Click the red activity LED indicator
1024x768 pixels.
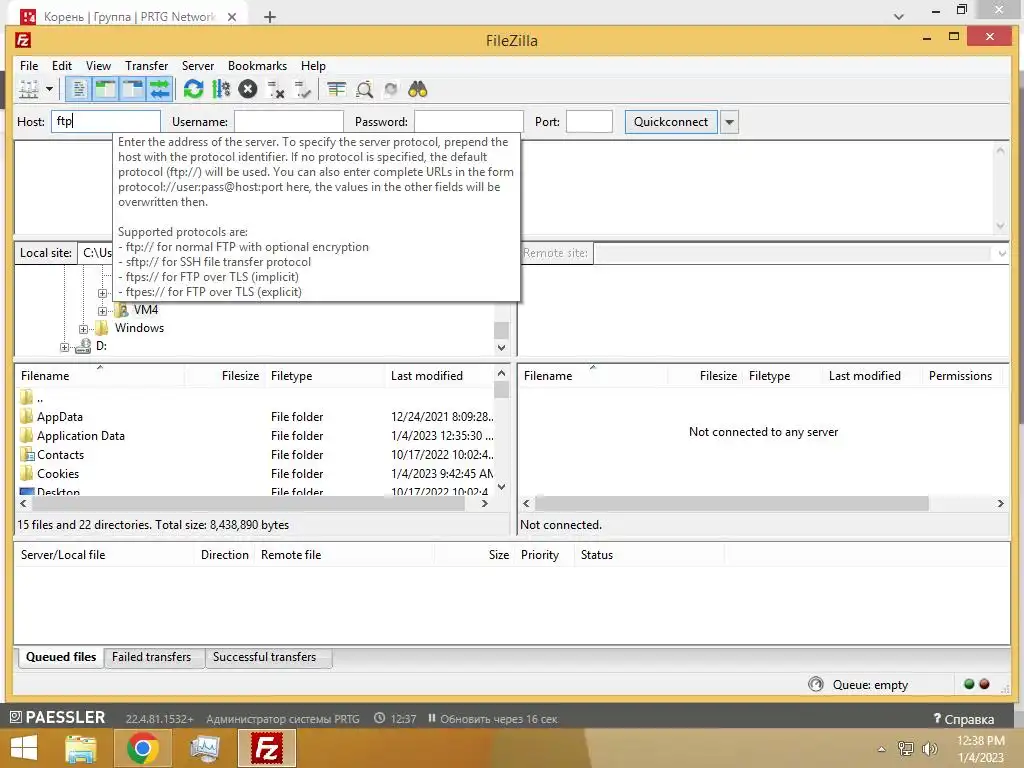pyautogui.click(x=984, y=684)
